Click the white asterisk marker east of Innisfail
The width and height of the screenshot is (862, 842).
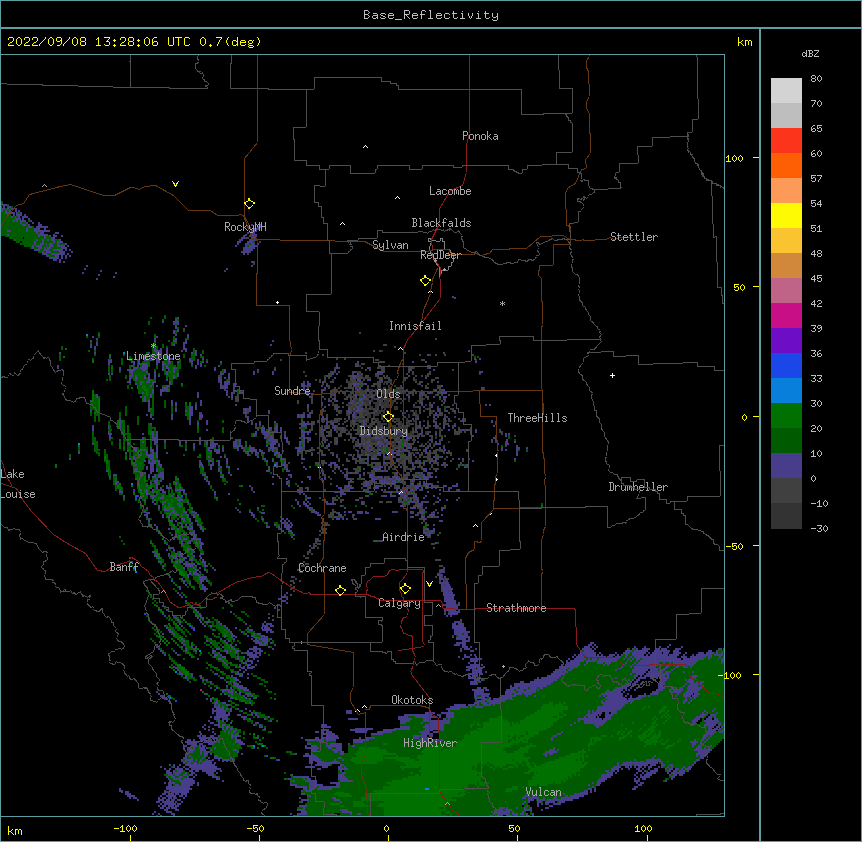point(502,303)
